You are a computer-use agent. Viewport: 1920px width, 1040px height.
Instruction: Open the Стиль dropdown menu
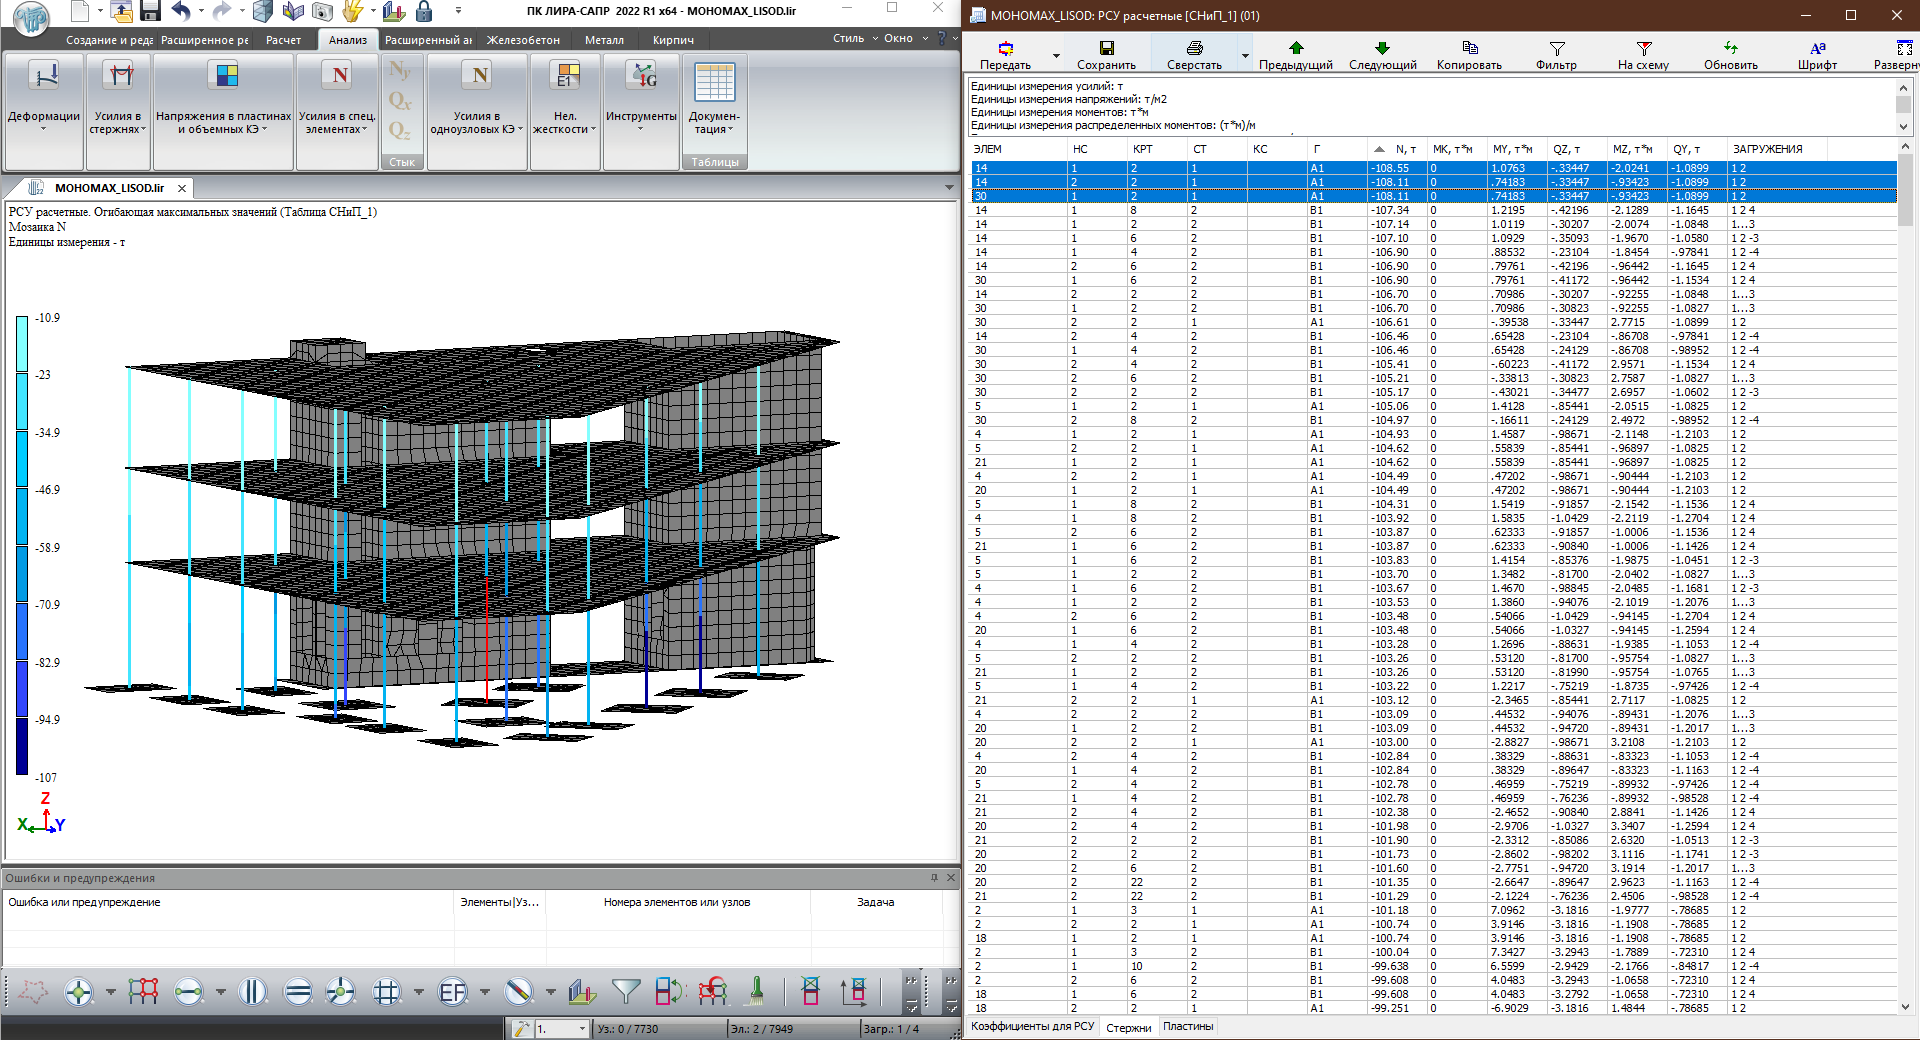(855, 39)
